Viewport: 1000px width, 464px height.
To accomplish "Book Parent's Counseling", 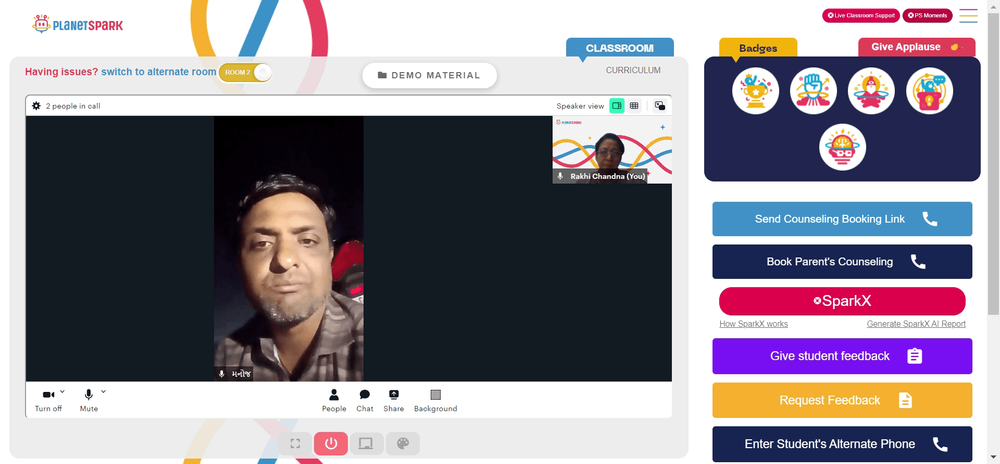I will [x=842, y=261].
